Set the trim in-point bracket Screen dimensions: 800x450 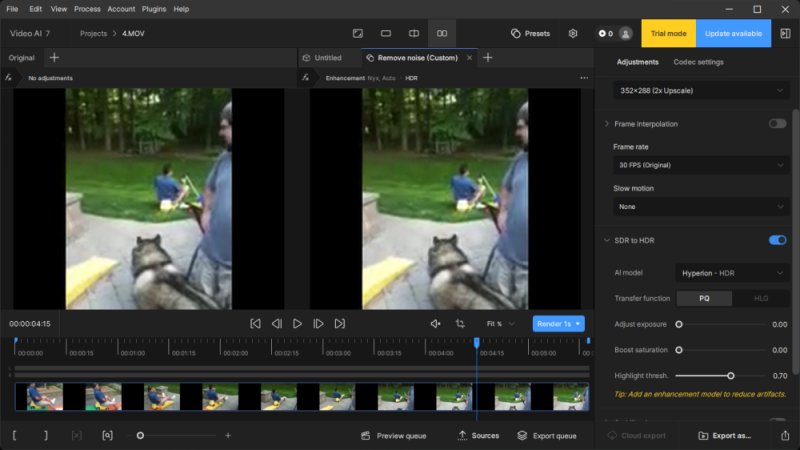coord(15,436)
